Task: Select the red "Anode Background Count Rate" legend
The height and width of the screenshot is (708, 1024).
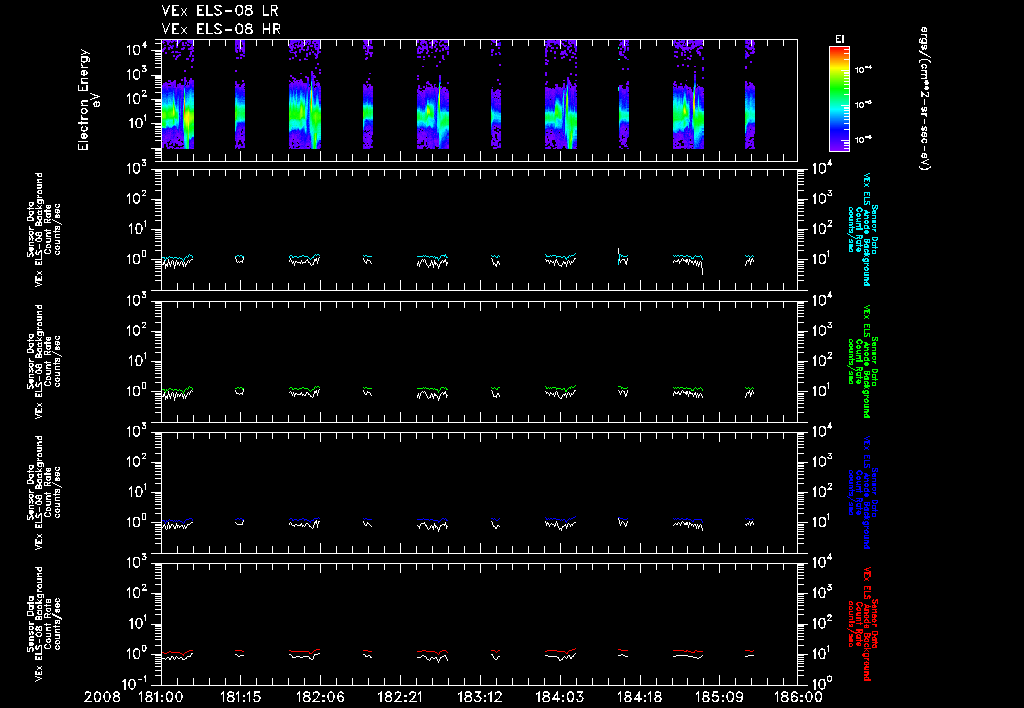Action: [x=863, y=624]
